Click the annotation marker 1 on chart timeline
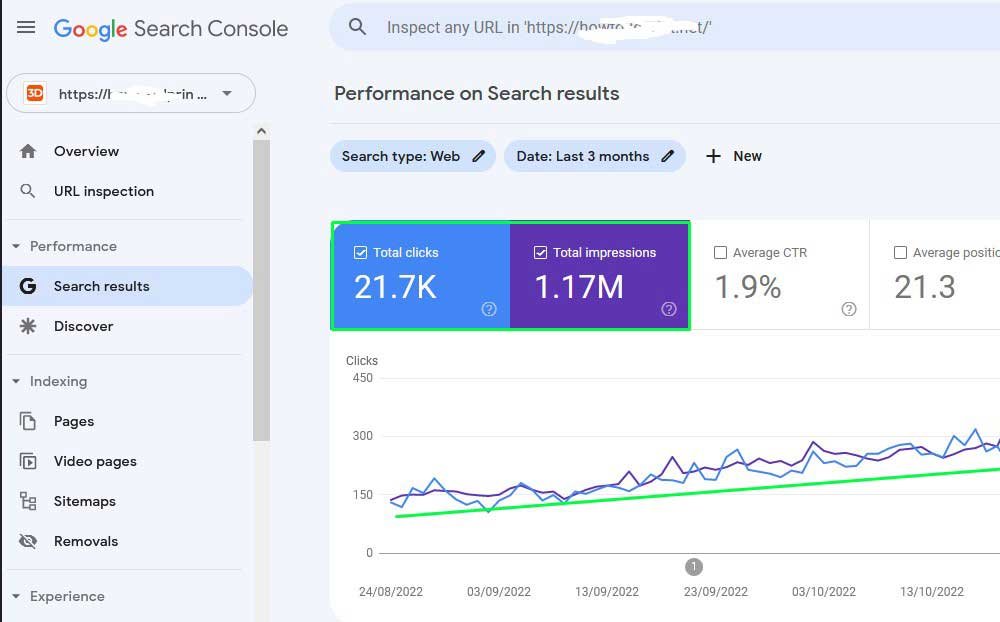 tap(694, 566)
